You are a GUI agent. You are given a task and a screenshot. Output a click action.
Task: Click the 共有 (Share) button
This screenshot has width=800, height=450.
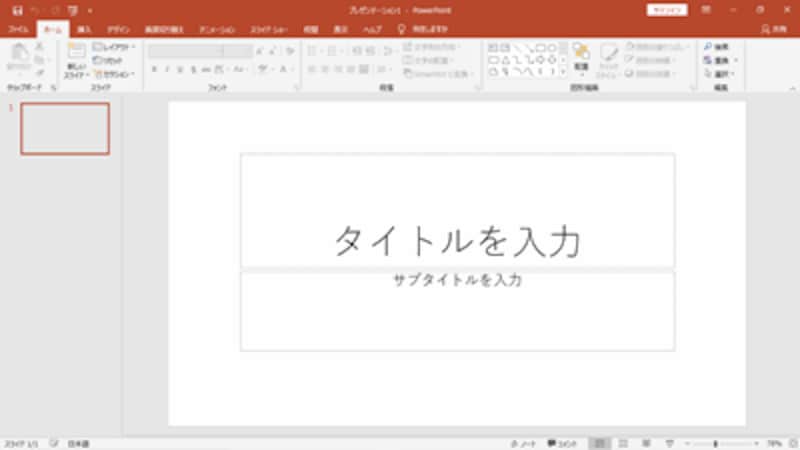(x=774, y=30)
